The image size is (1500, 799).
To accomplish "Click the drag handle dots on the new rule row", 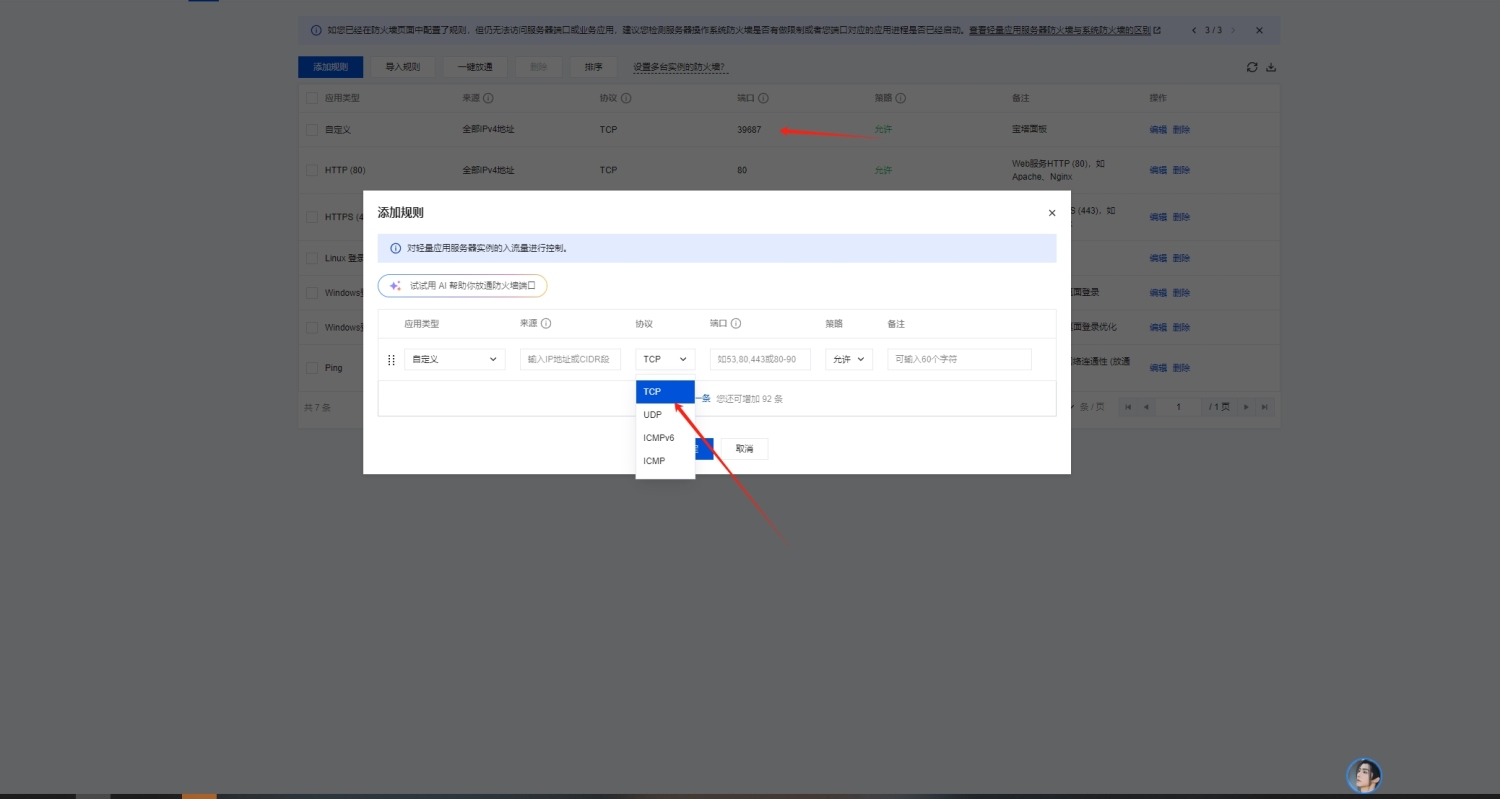I will tap(391, 359).
